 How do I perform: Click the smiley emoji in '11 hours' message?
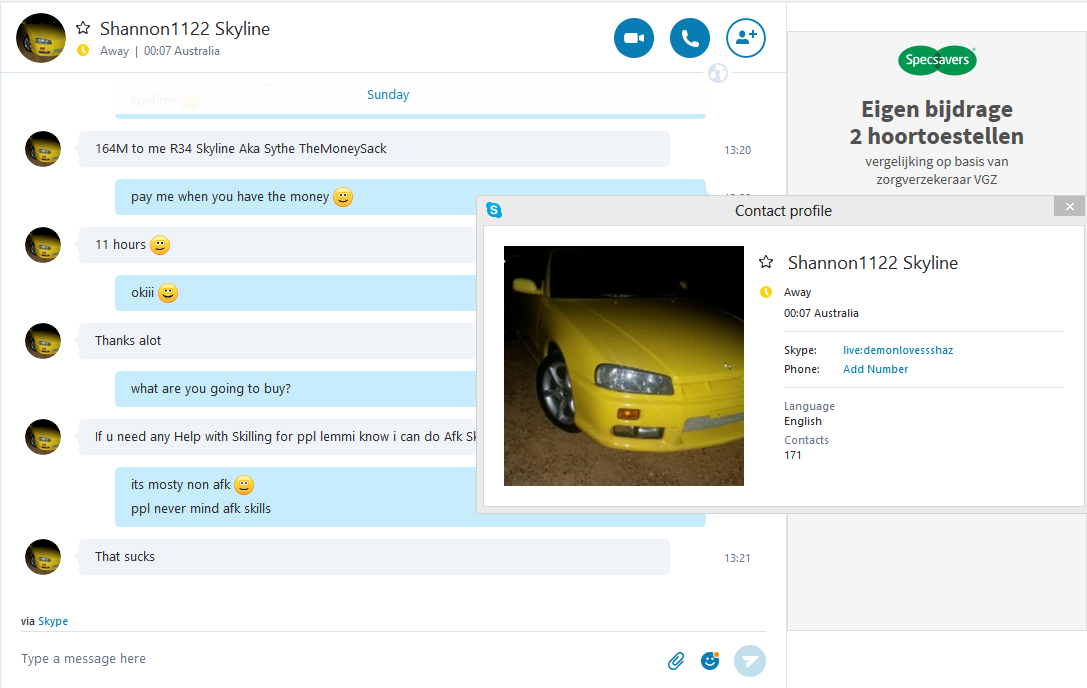160,245
